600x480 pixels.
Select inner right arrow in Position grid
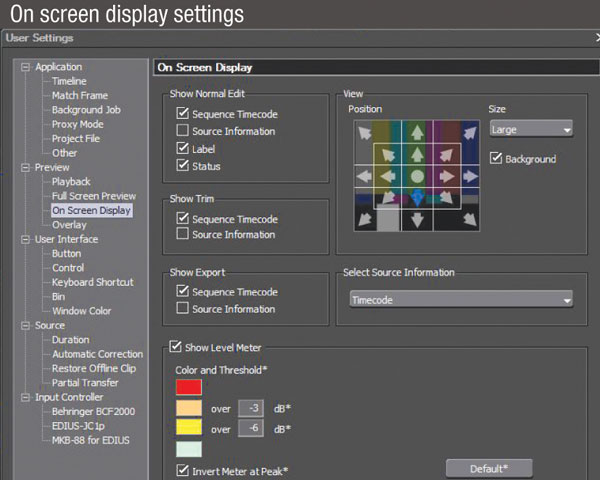(447, 176)
